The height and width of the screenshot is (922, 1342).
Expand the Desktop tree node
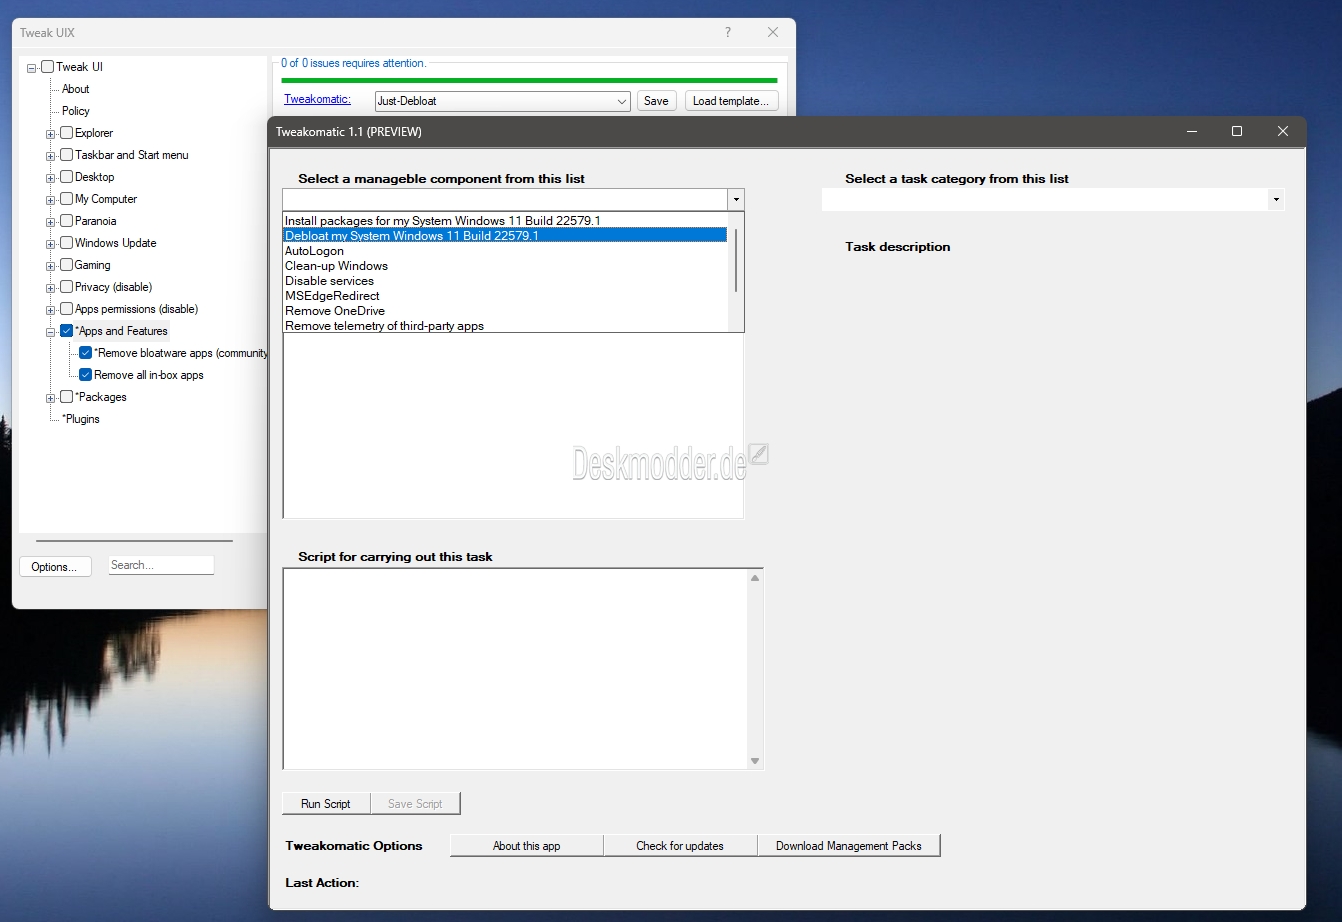(50, 178)
